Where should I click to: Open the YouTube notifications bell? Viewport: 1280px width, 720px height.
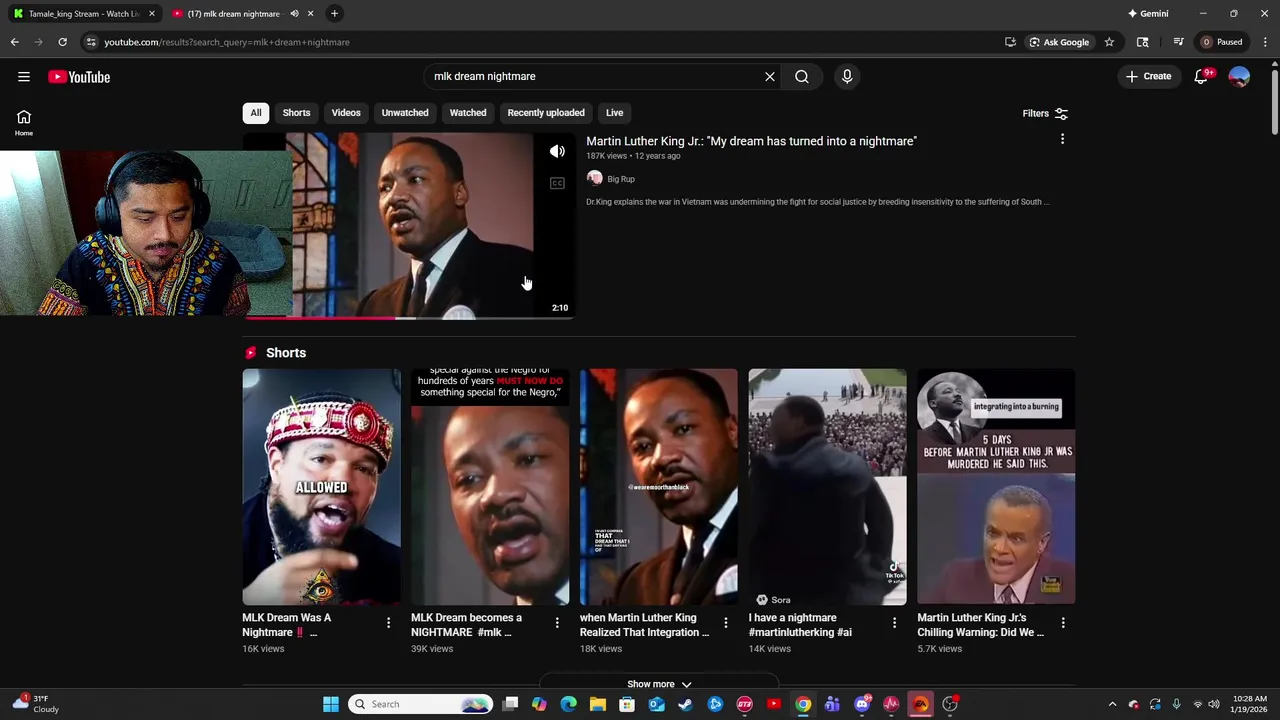pyautogui.click(x=1201, y=77)
